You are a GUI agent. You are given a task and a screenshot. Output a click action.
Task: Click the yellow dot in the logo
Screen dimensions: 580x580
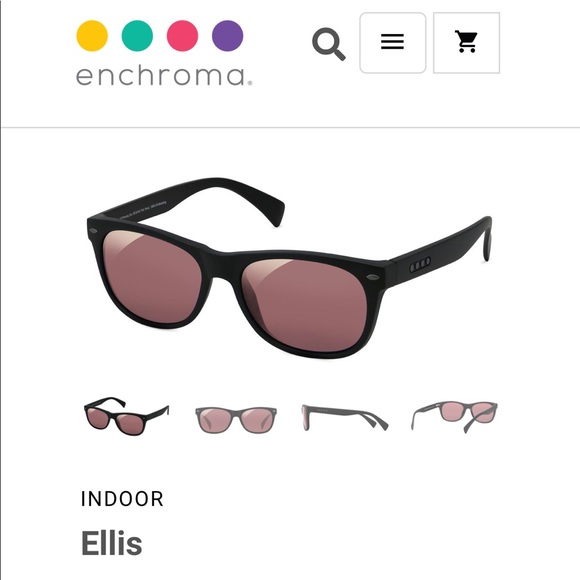click(92, 36)
